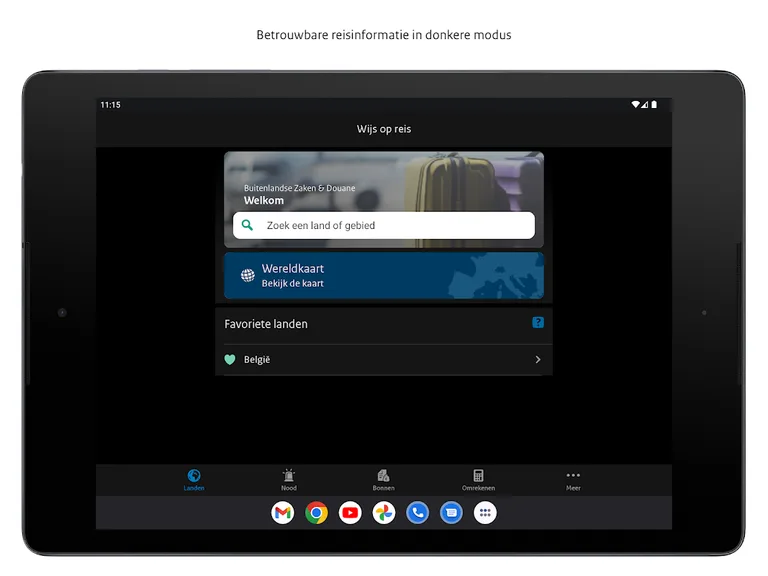Image resolution: width=768 pixels, height=576 pixels.
Task: Open YouTube from the dock
Action: (350, 513)
